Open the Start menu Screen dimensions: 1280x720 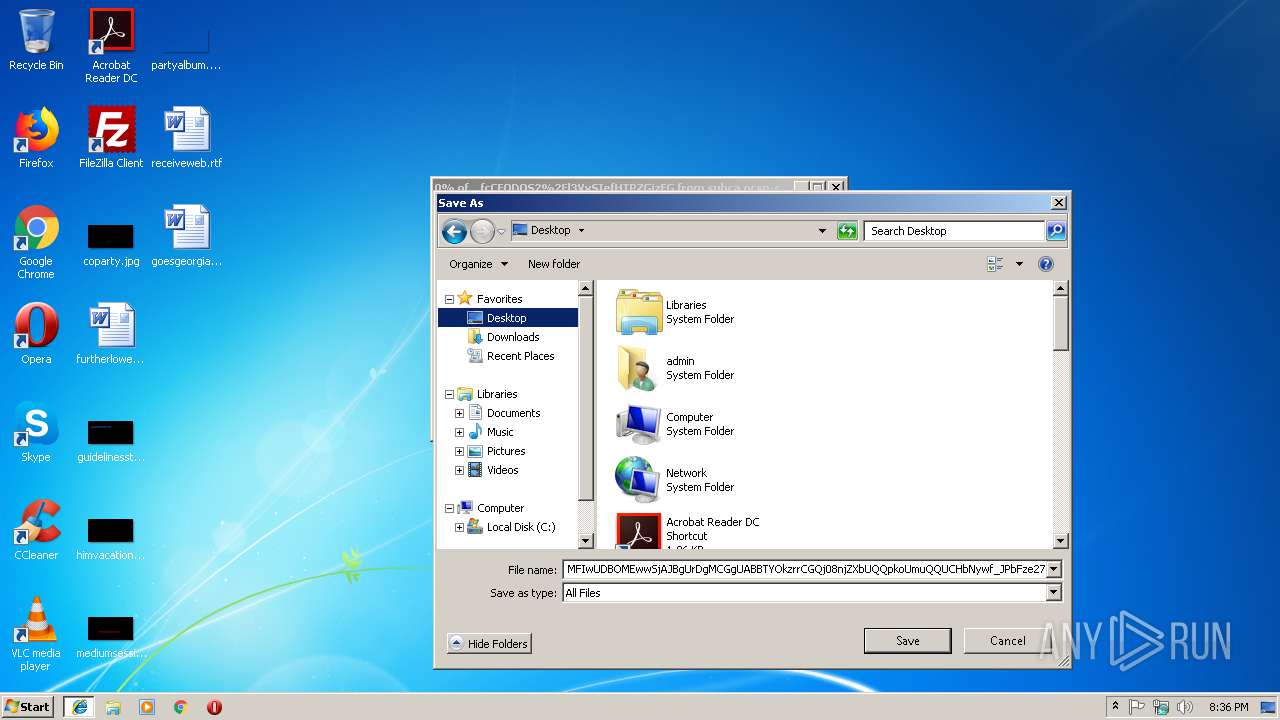(x=28, y=707)
